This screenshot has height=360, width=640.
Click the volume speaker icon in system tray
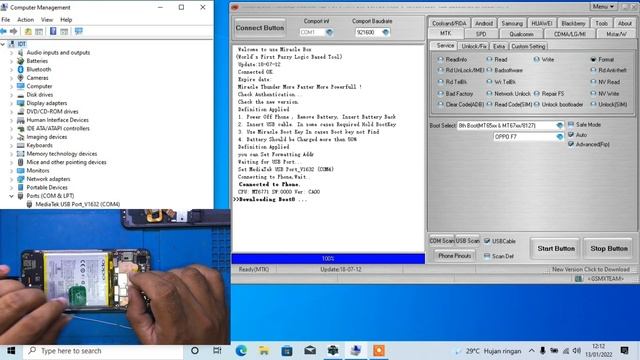tap(577, 351)
